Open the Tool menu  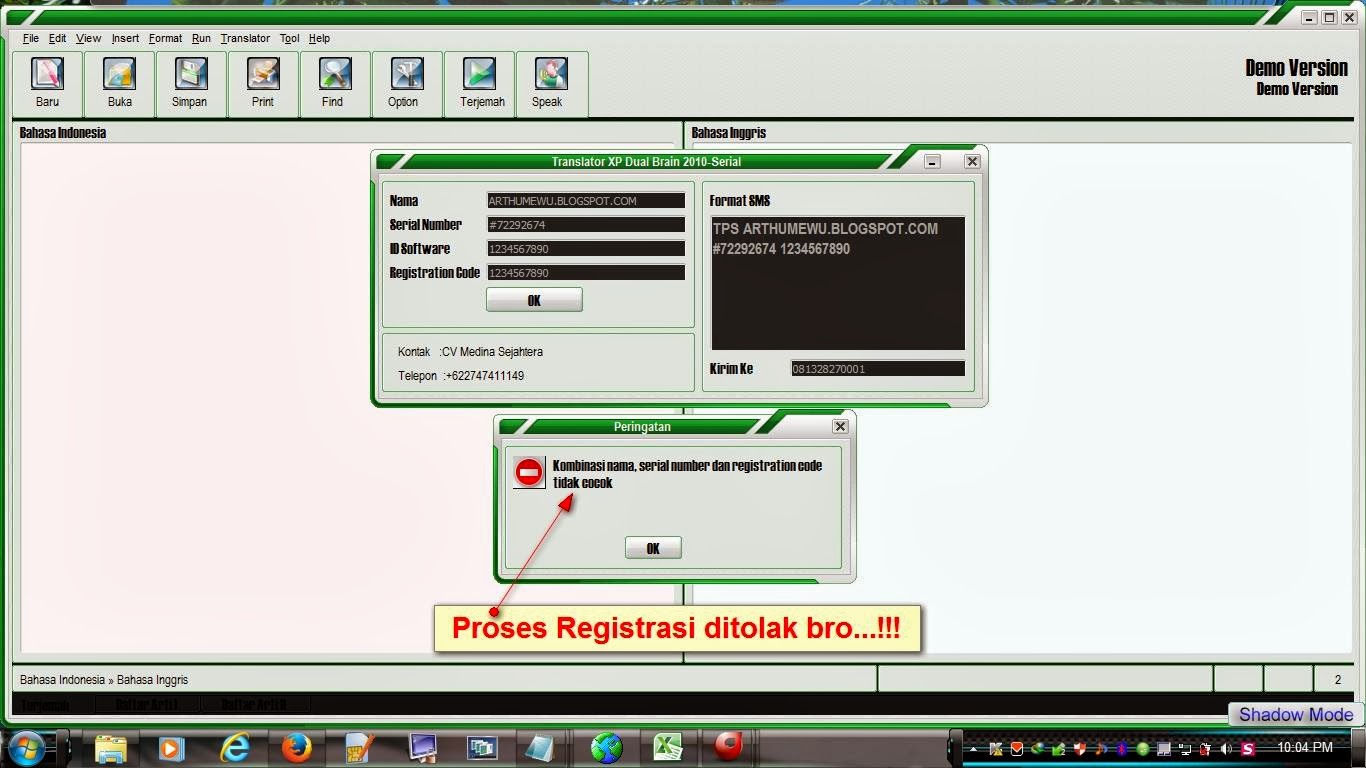click(289, 38)
